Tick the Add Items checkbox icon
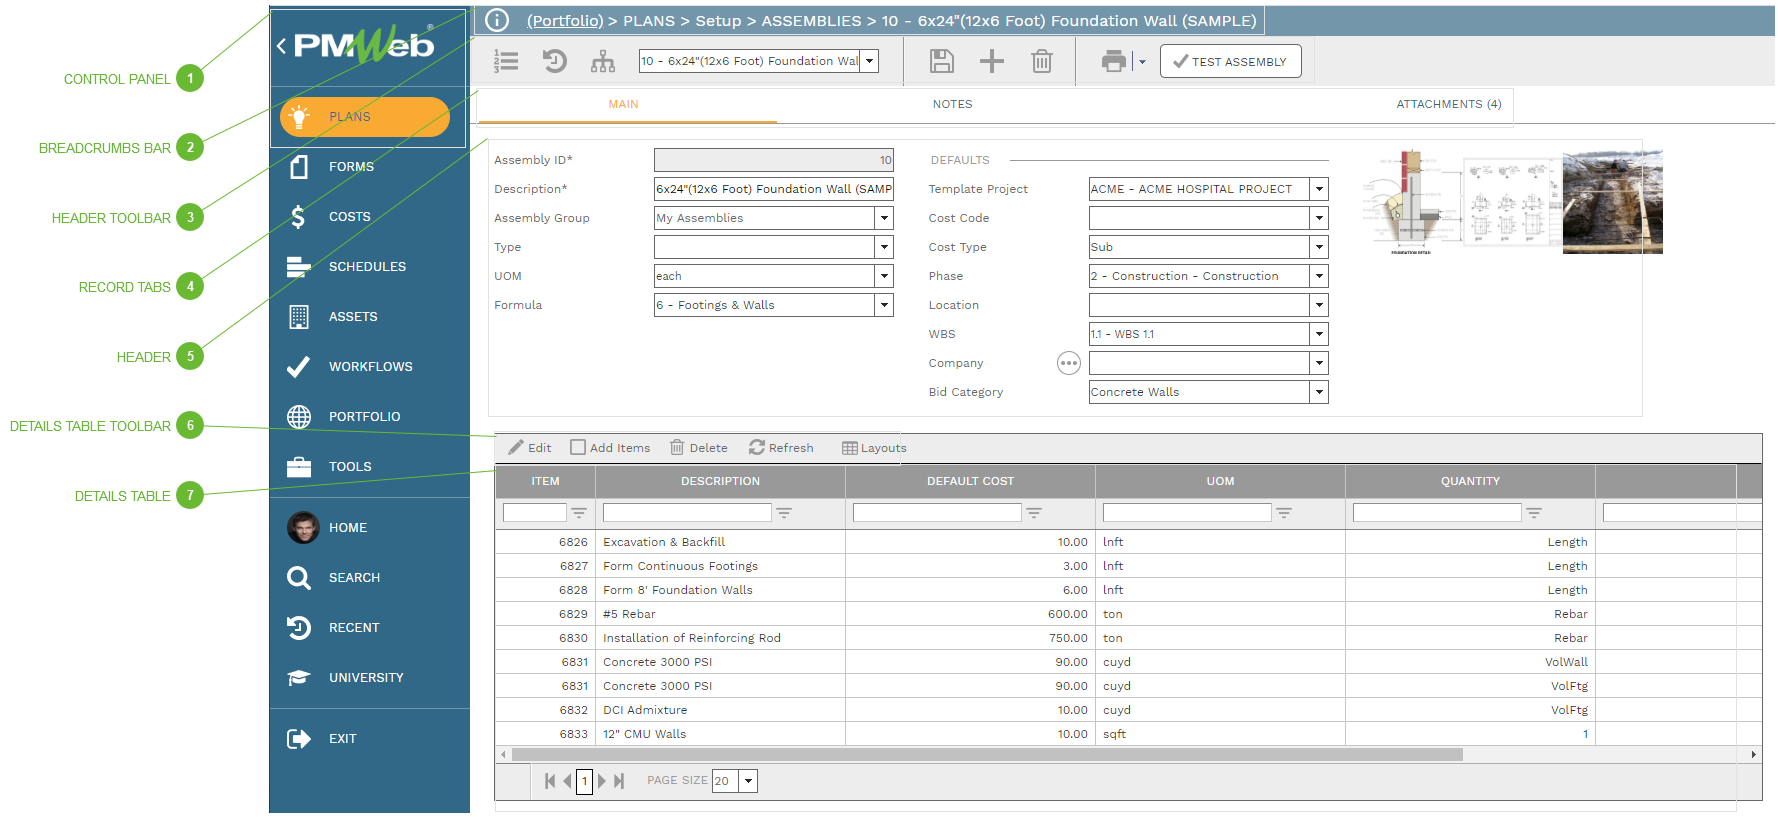 pos(578,447)
